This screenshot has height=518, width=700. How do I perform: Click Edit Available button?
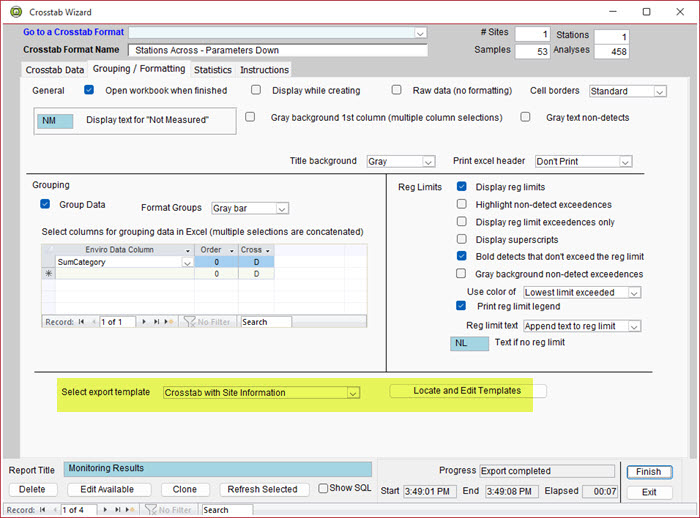point(107,489)
